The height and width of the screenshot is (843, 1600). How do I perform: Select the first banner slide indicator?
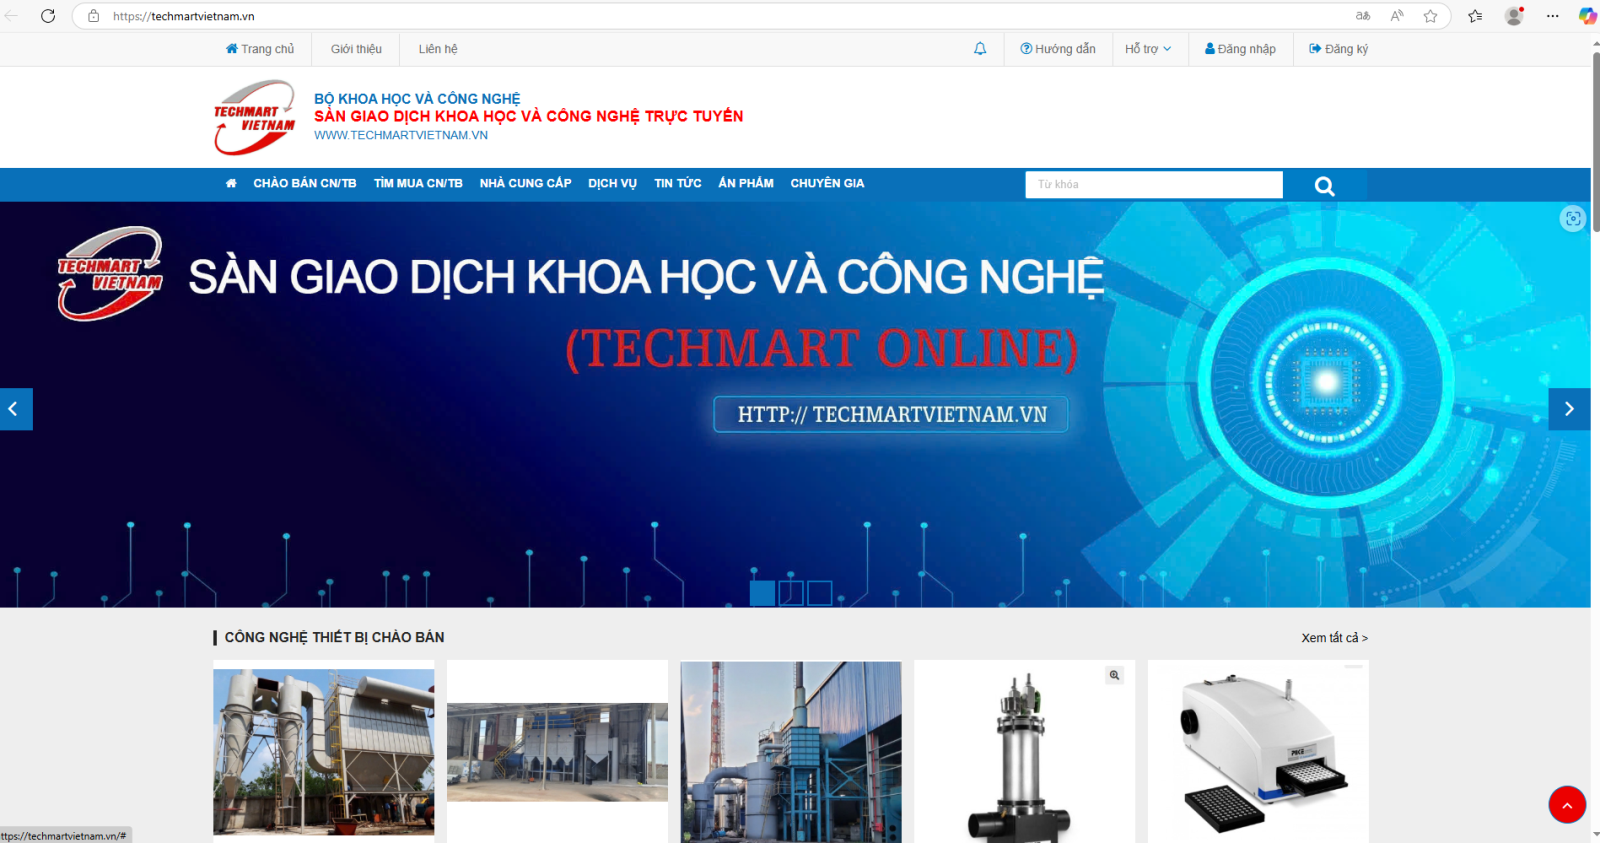click(762, 593)
